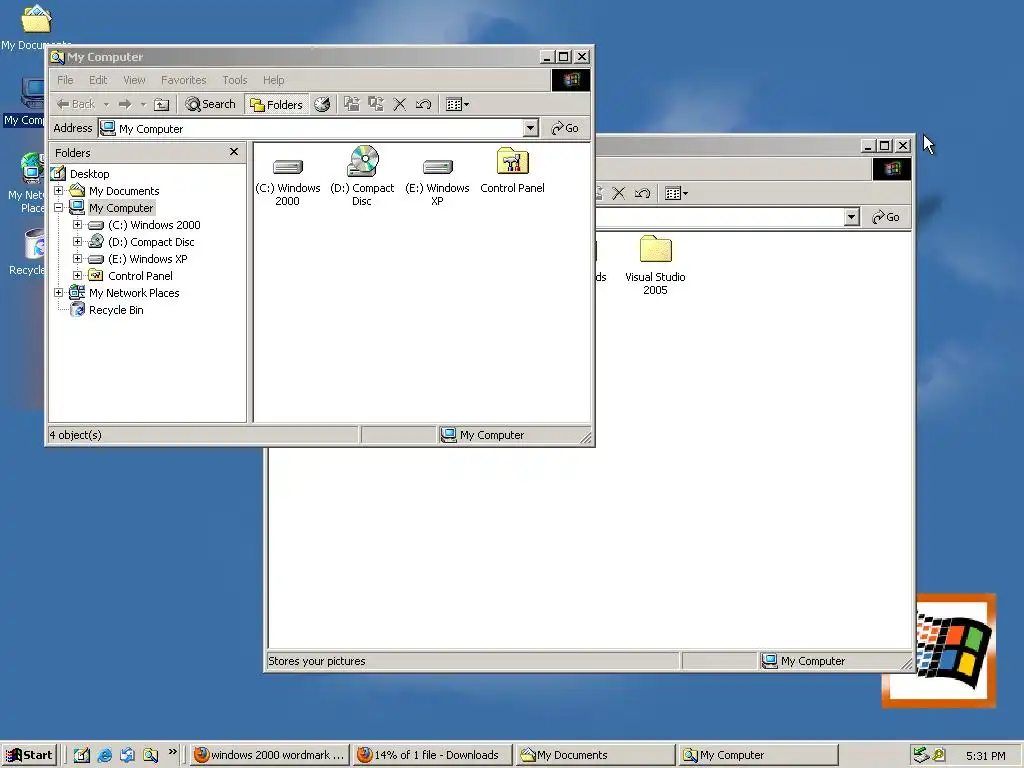Launch Outlook Express from Quick Launch
Image resolution: width=1024 pixels, height=768 pixels.
tap(127, 755)
